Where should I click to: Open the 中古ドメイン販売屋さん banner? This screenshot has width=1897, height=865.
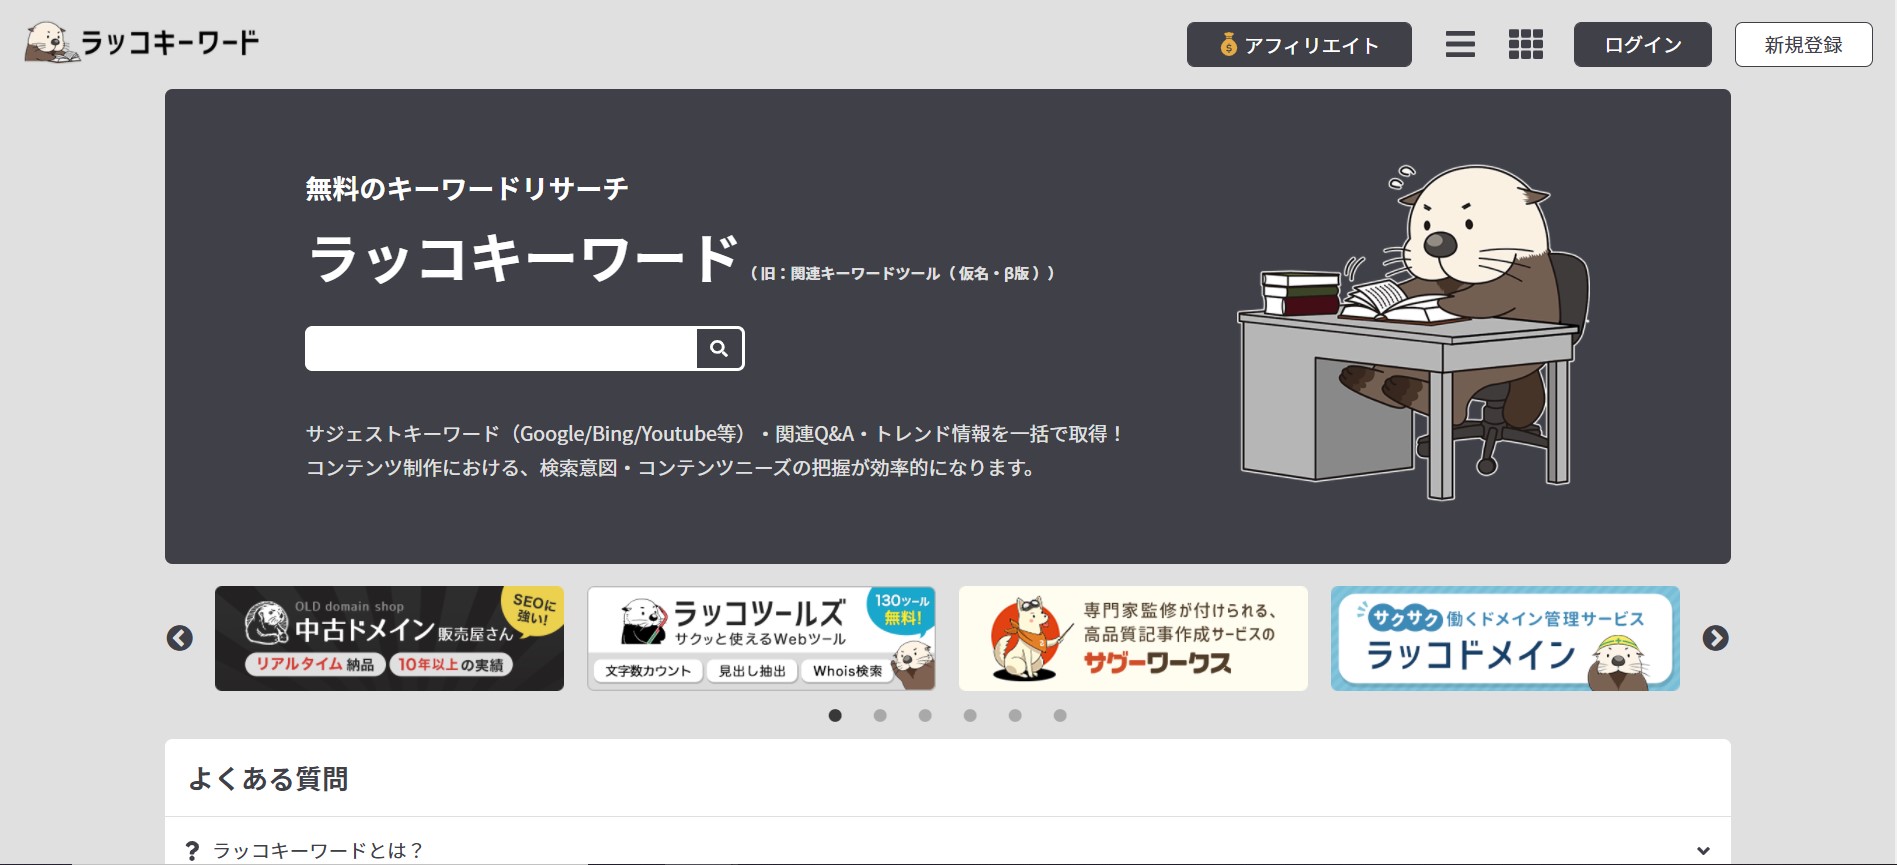pos(389,638)
